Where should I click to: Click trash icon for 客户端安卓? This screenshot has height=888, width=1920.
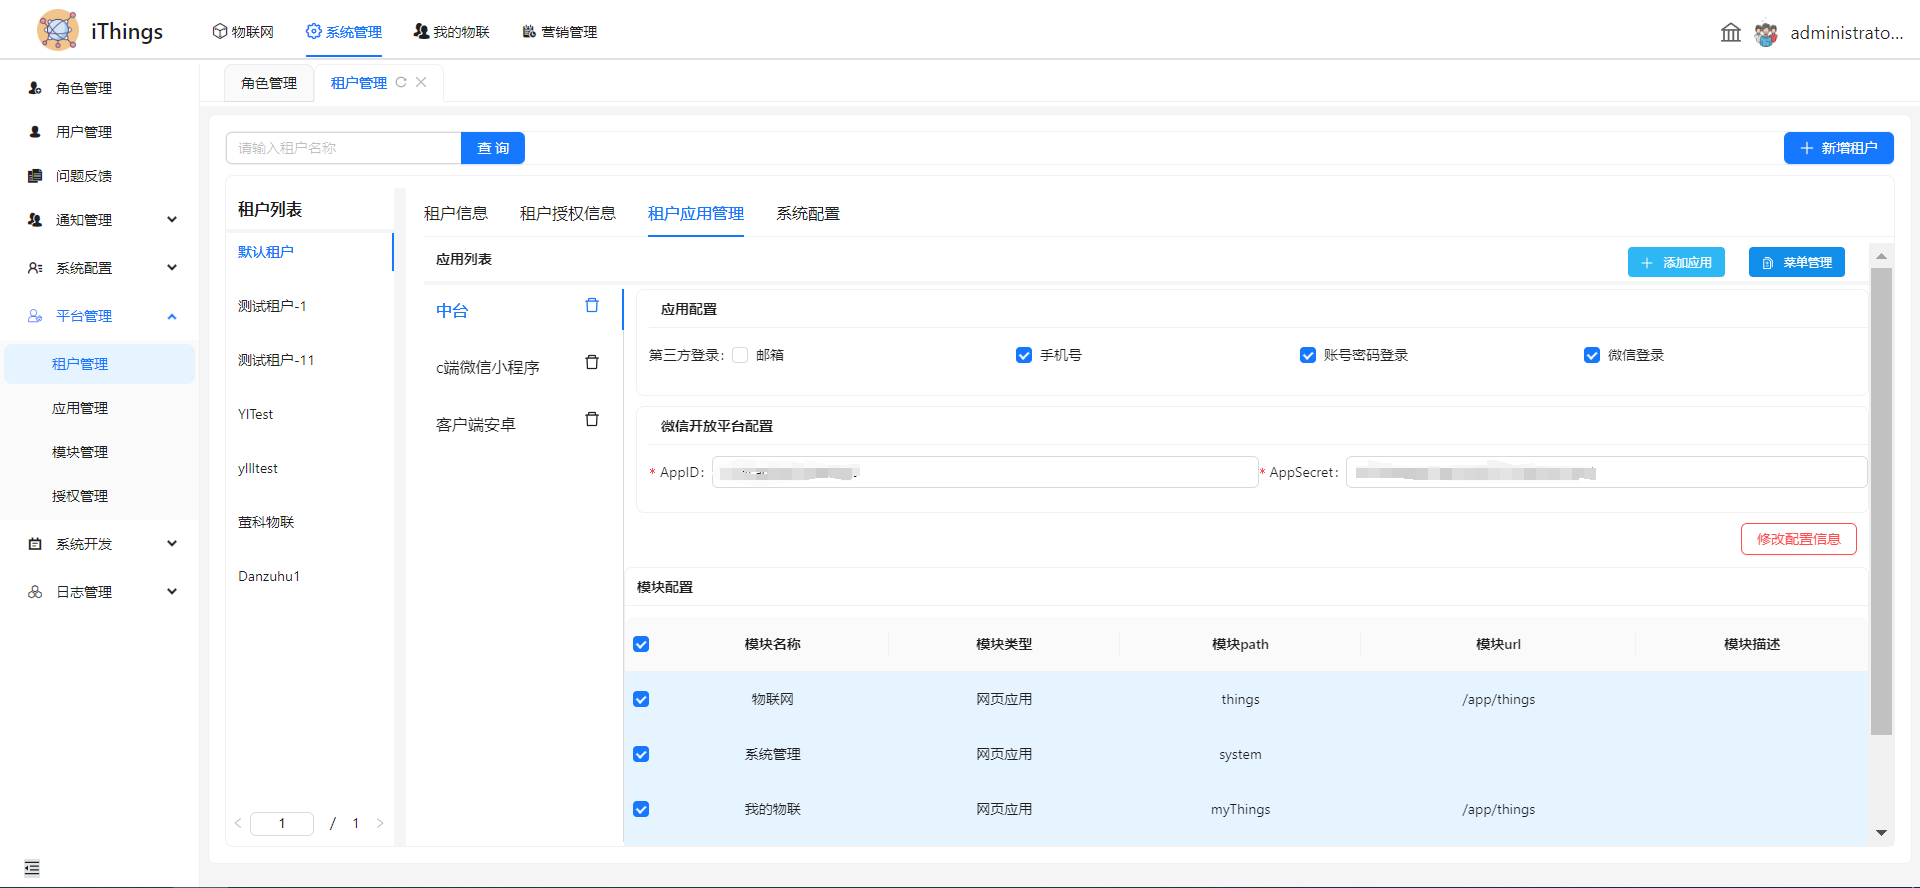[x=592, y=420]
